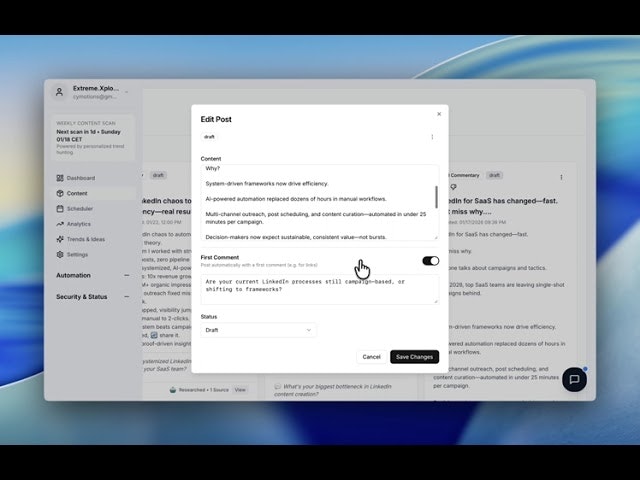Click the 'Why?' line in Content
This screenshot has height=480, width=640.
coord(213,168)
